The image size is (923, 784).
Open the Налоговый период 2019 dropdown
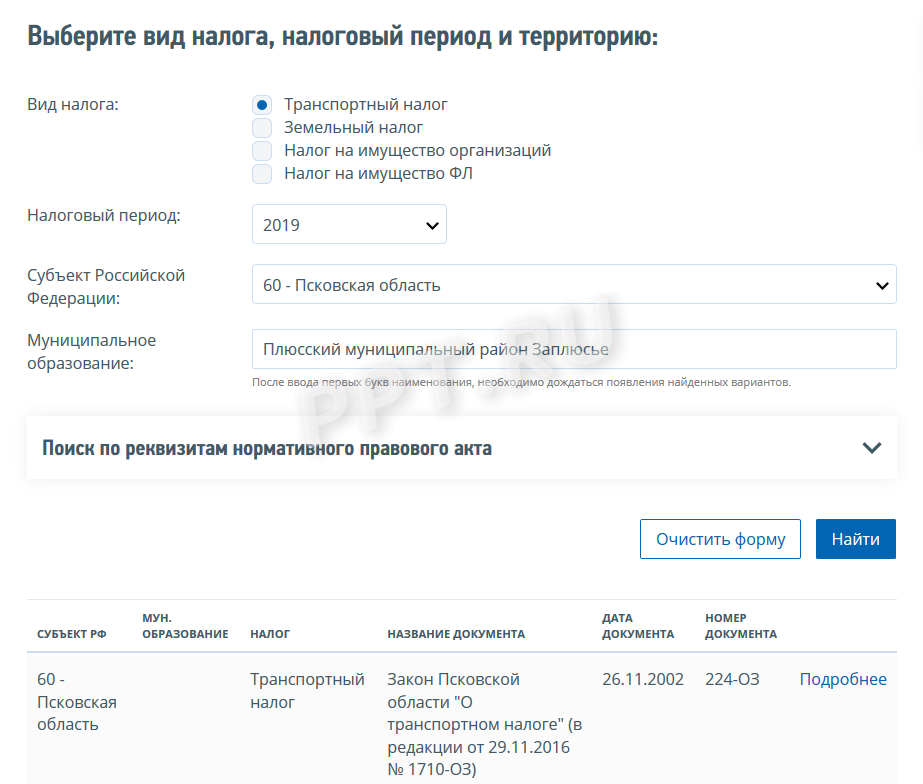pyautogui.click(x=349, y=225)
